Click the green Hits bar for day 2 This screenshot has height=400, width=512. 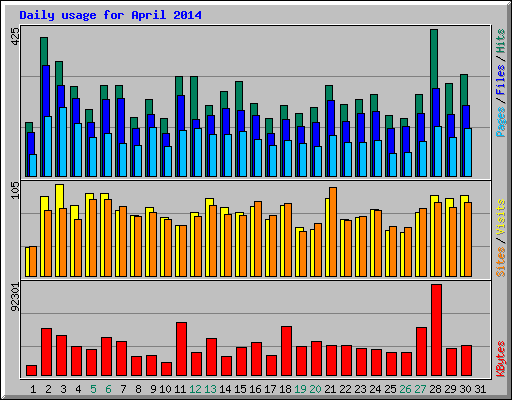tap(44, 51)
